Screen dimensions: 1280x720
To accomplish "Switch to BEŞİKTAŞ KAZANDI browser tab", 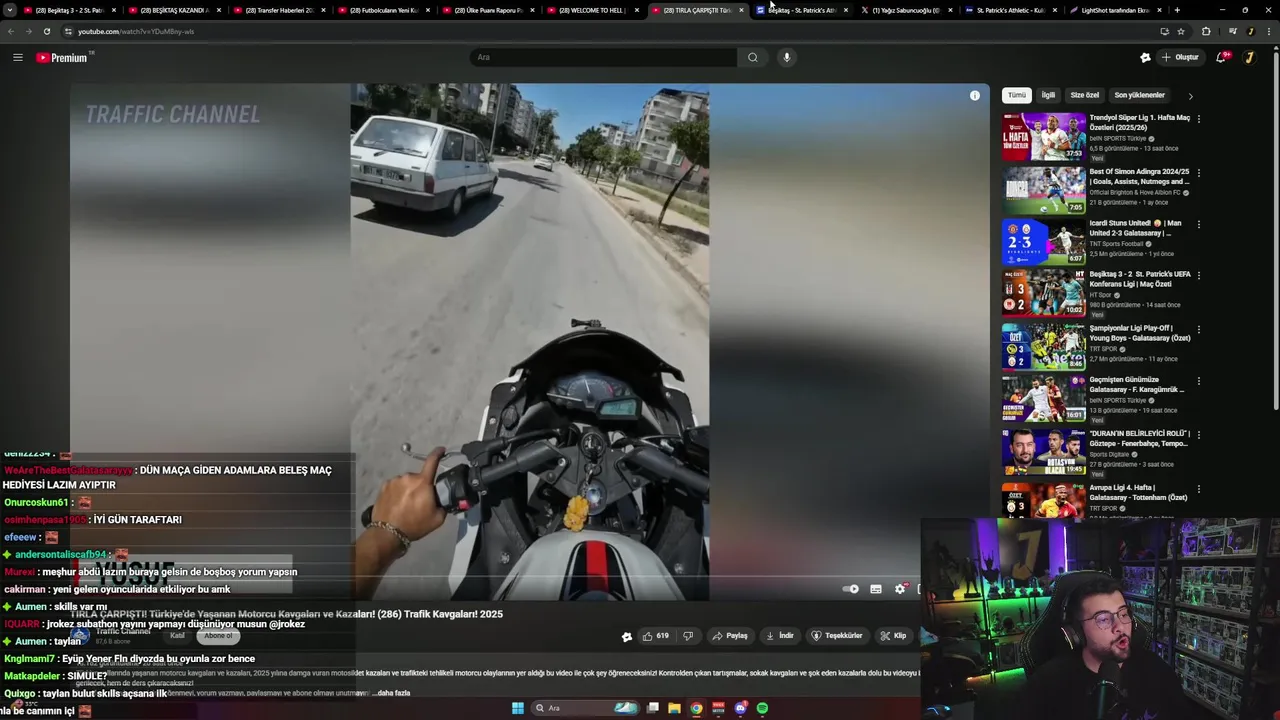I will pos(174,10).
